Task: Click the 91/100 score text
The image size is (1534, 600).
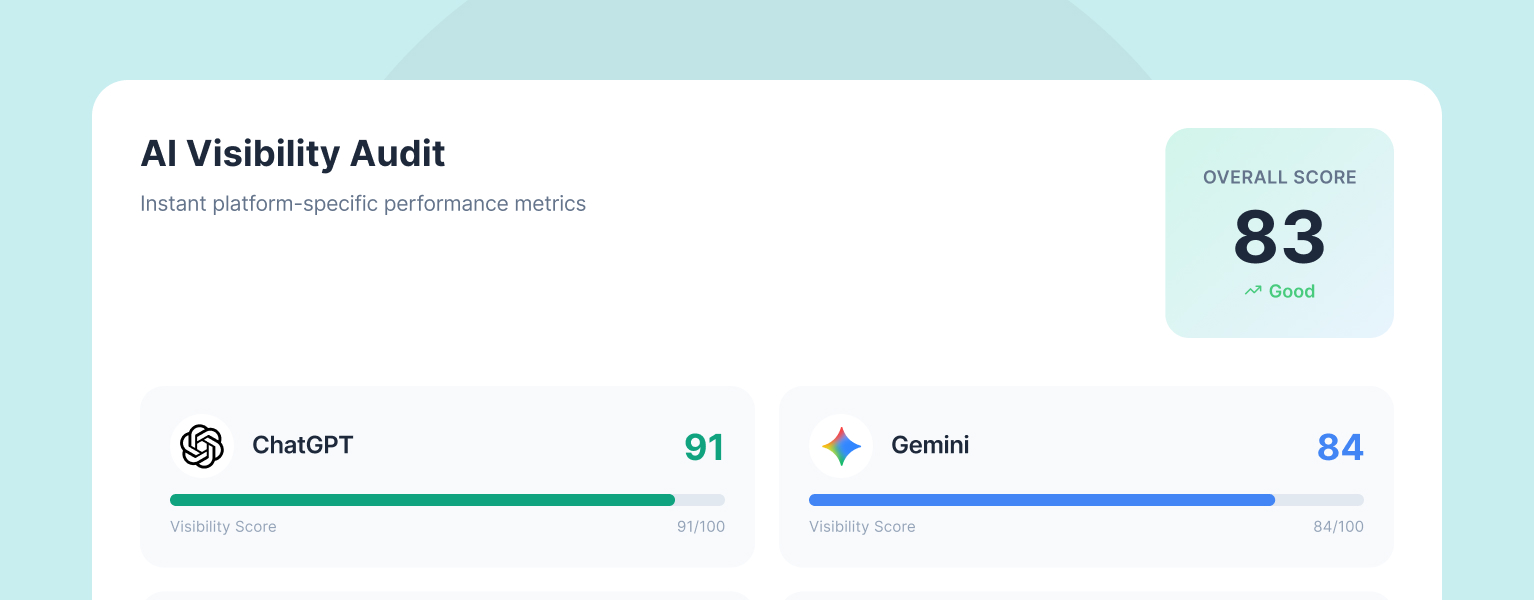Action: coord(700,527)
